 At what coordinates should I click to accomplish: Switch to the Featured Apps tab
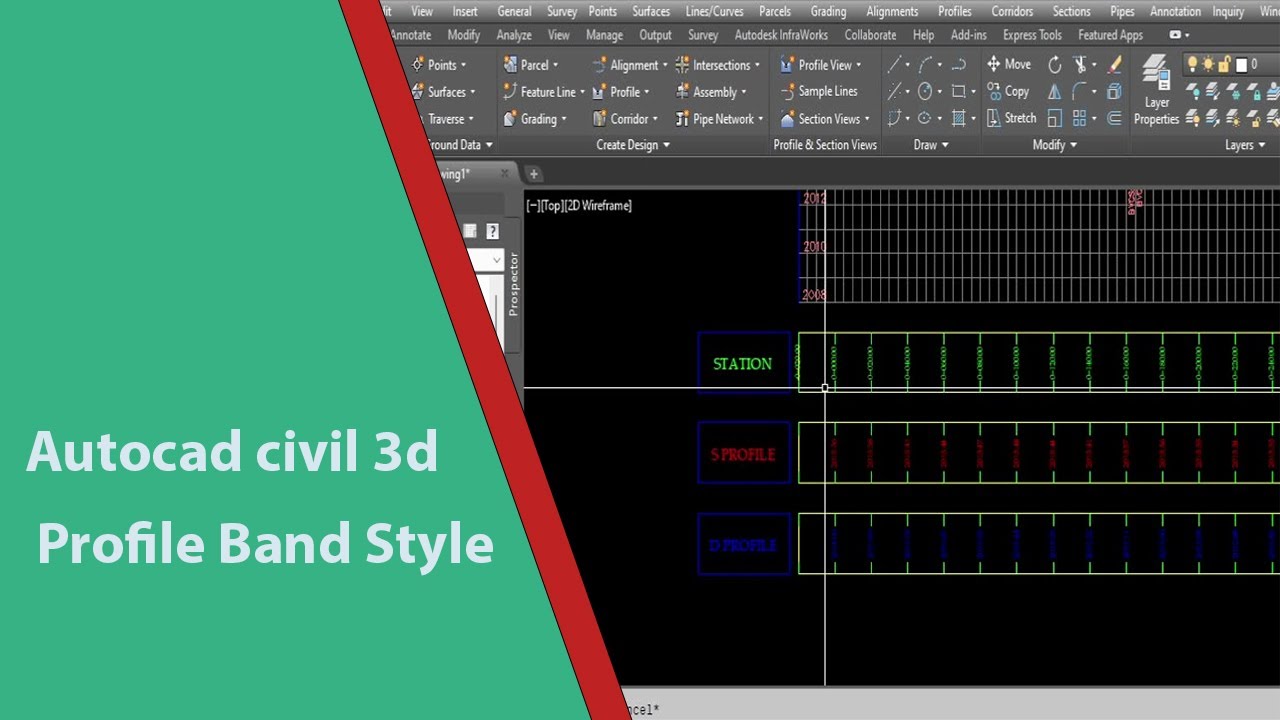tap(1110, 35)
